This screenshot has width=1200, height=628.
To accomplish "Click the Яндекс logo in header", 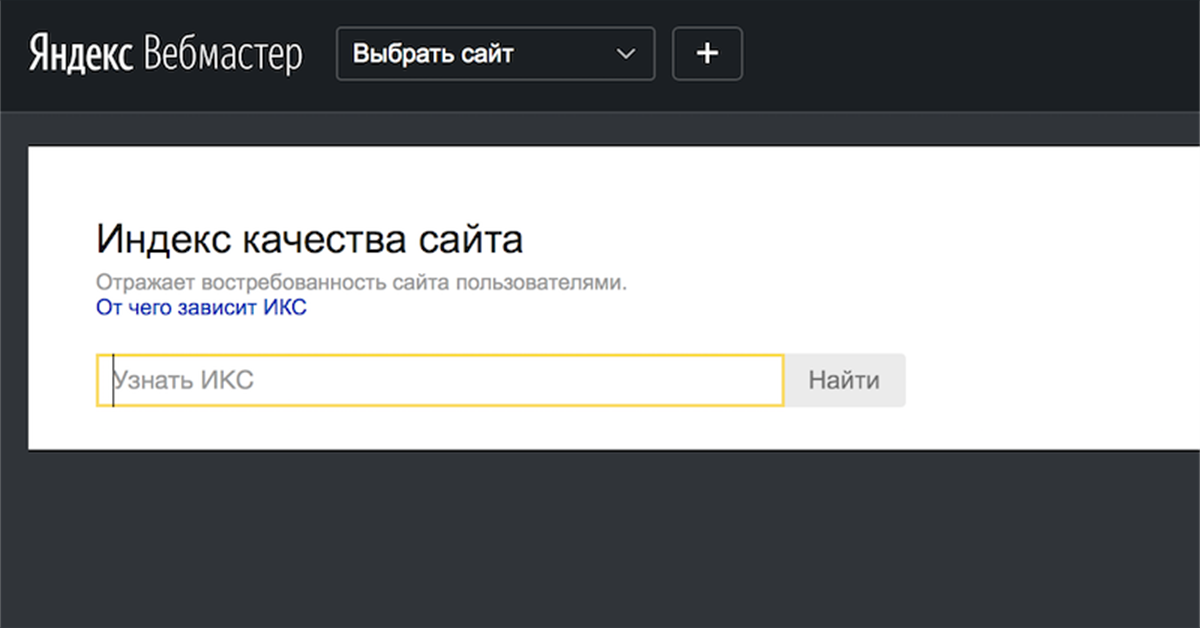I will pos(81,54).
